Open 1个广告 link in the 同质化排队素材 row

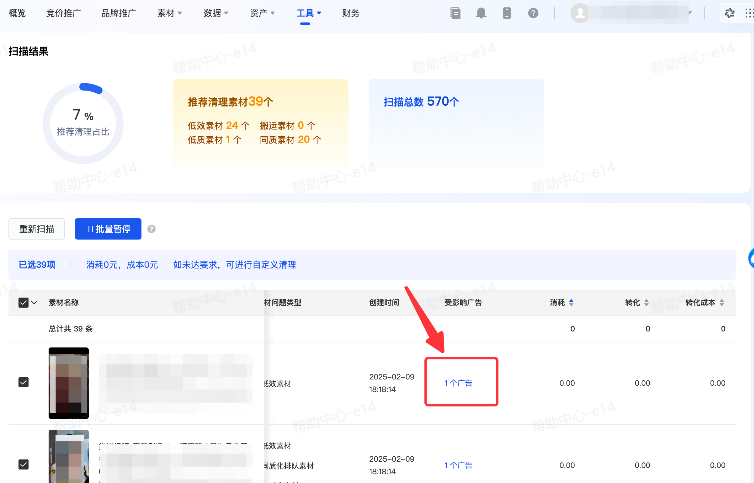(458, 465)
